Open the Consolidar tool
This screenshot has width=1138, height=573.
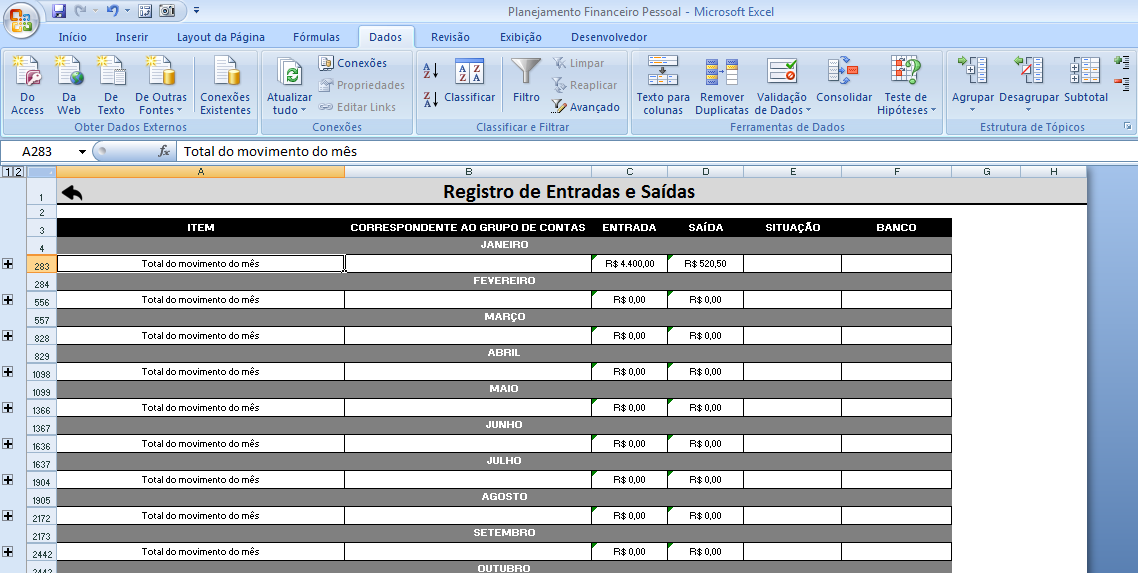(843, 81)
